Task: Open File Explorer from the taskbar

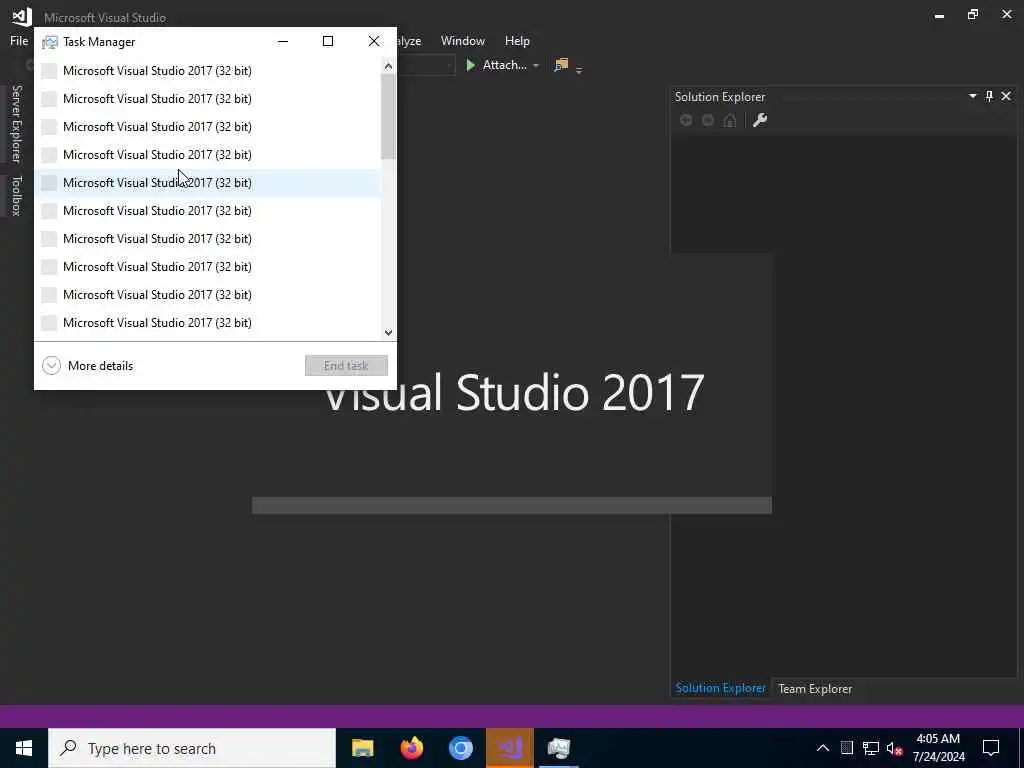Action: tap(362, 748)
